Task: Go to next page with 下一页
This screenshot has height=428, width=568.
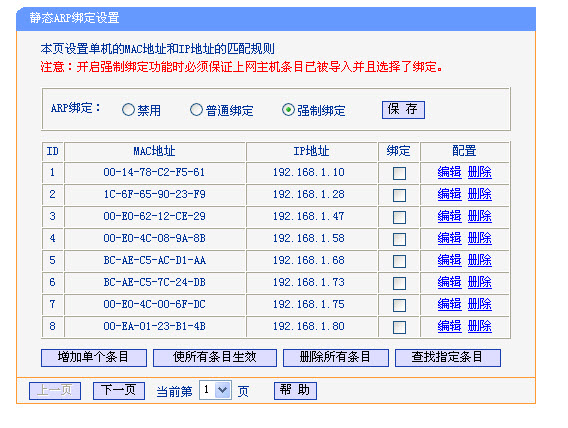Action: pyautogui.click(x=119, y=391)
